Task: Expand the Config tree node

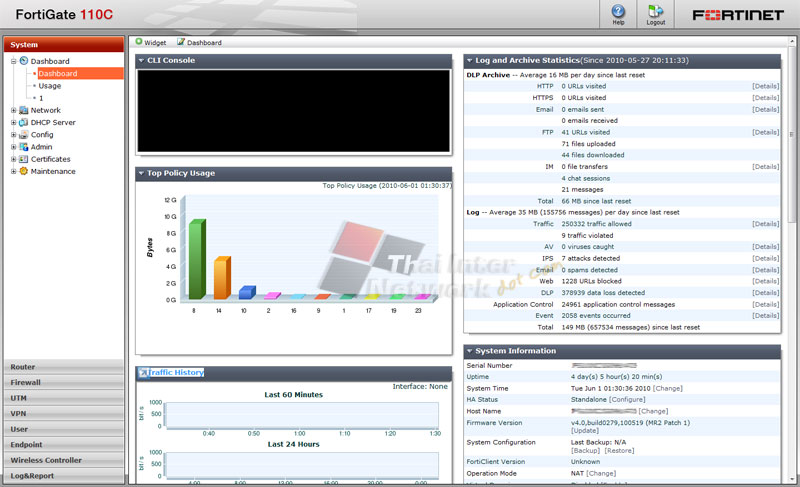Action: [x=14, y=135]
